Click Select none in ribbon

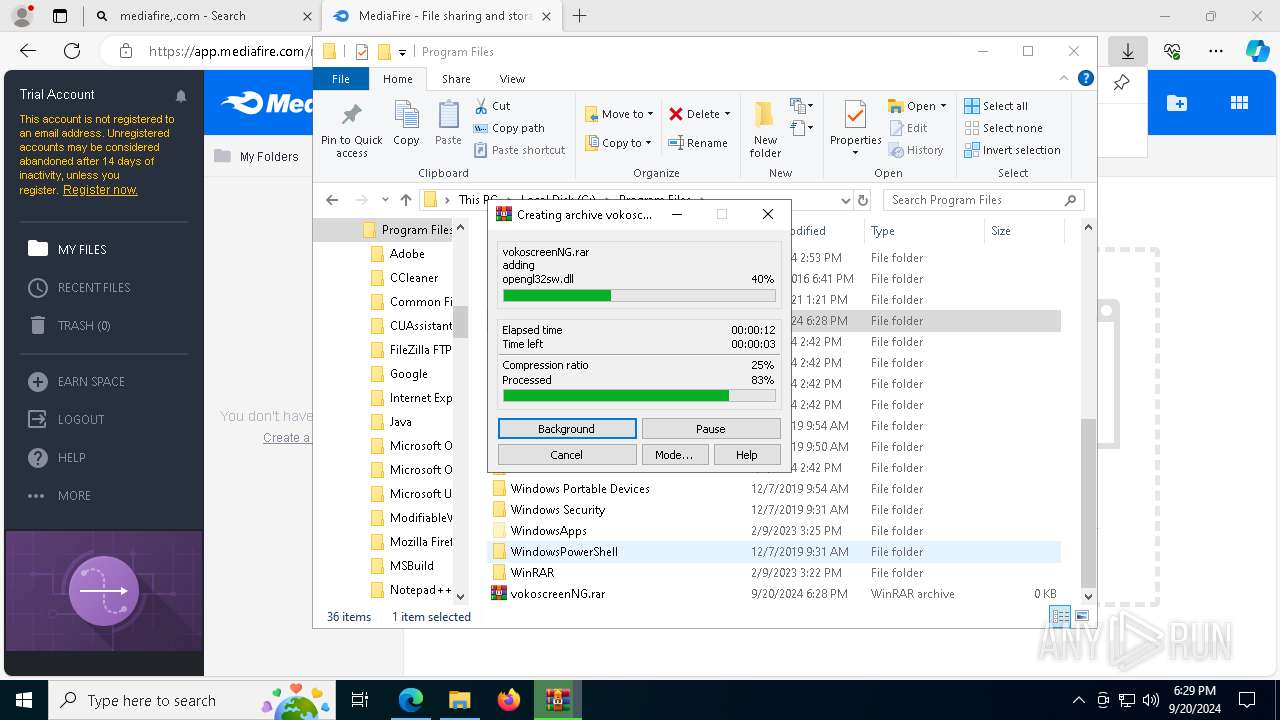pyautogui.click(x=1003, y=128)
